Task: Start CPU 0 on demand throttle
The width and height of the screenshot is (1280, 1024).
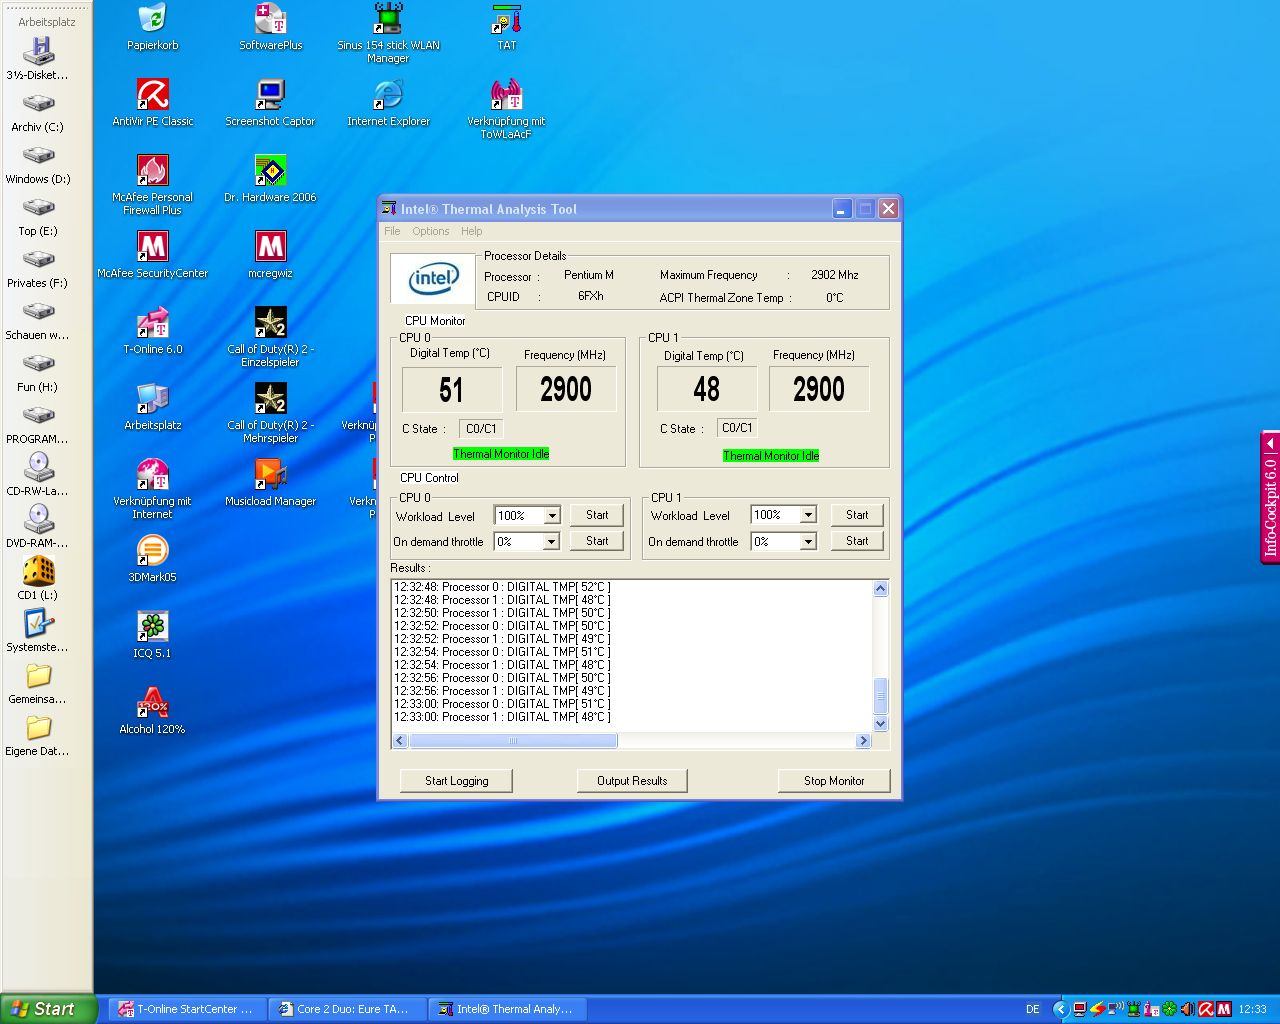Action: 597,541
